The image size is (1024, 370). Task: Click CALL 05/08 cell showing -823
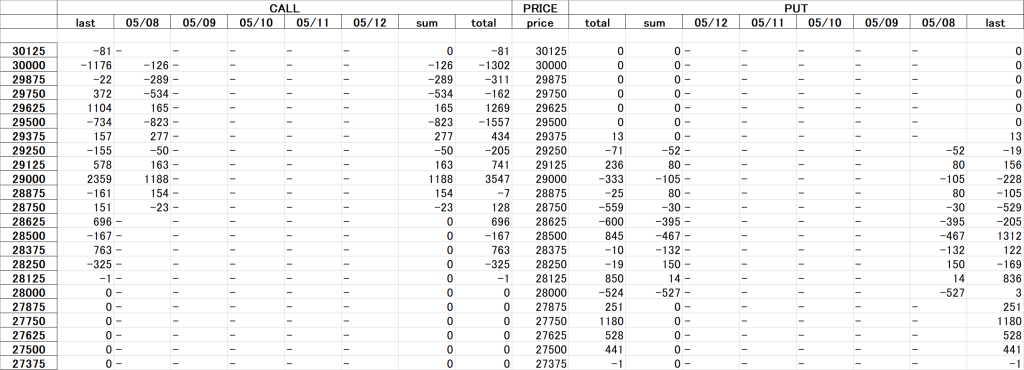(142, 122)
